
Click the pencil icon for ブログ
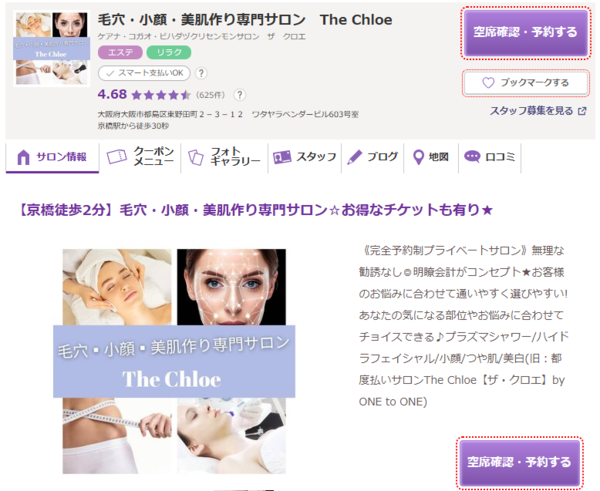[x=354, y=157]
